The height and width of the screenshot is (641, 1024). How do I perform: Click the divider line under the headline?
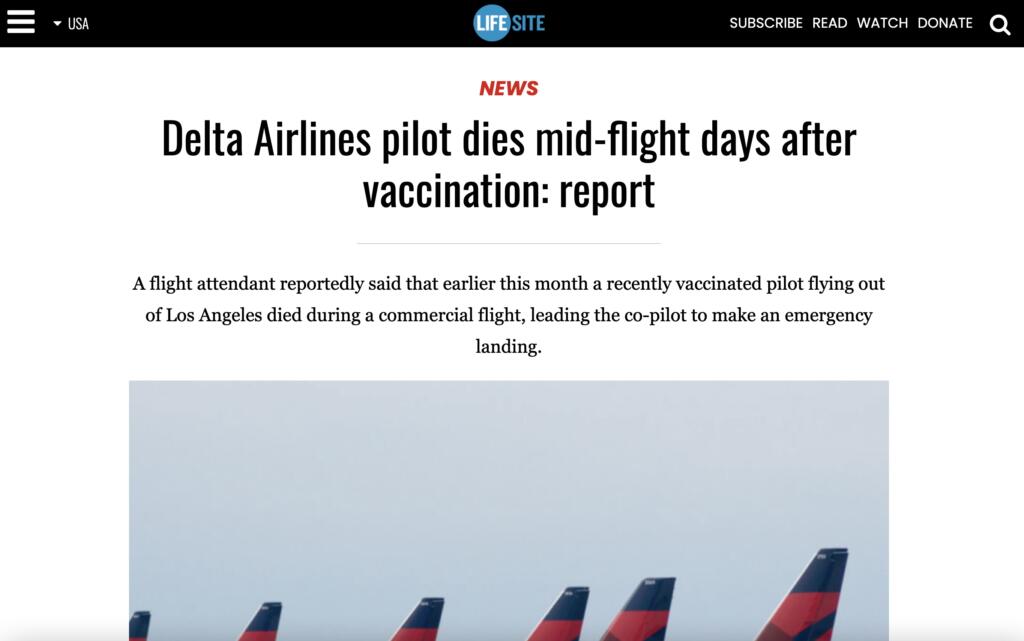508,243
